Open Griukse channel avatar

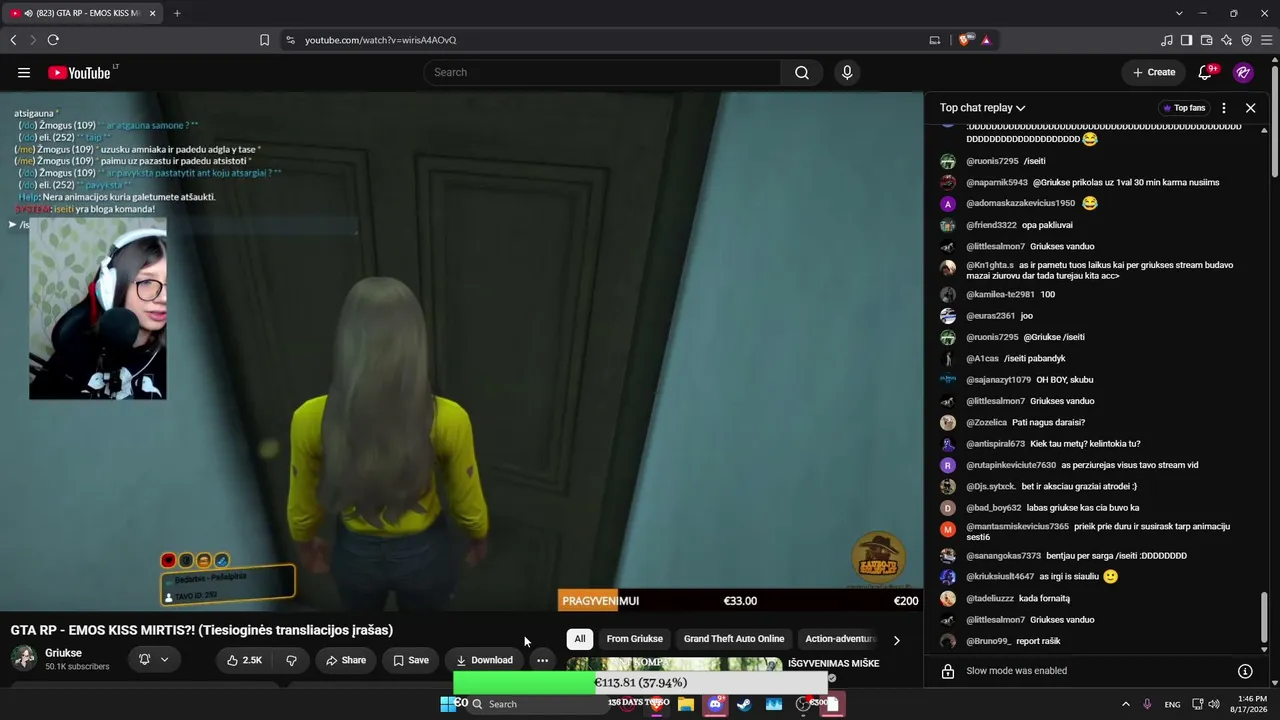[24, 659]
